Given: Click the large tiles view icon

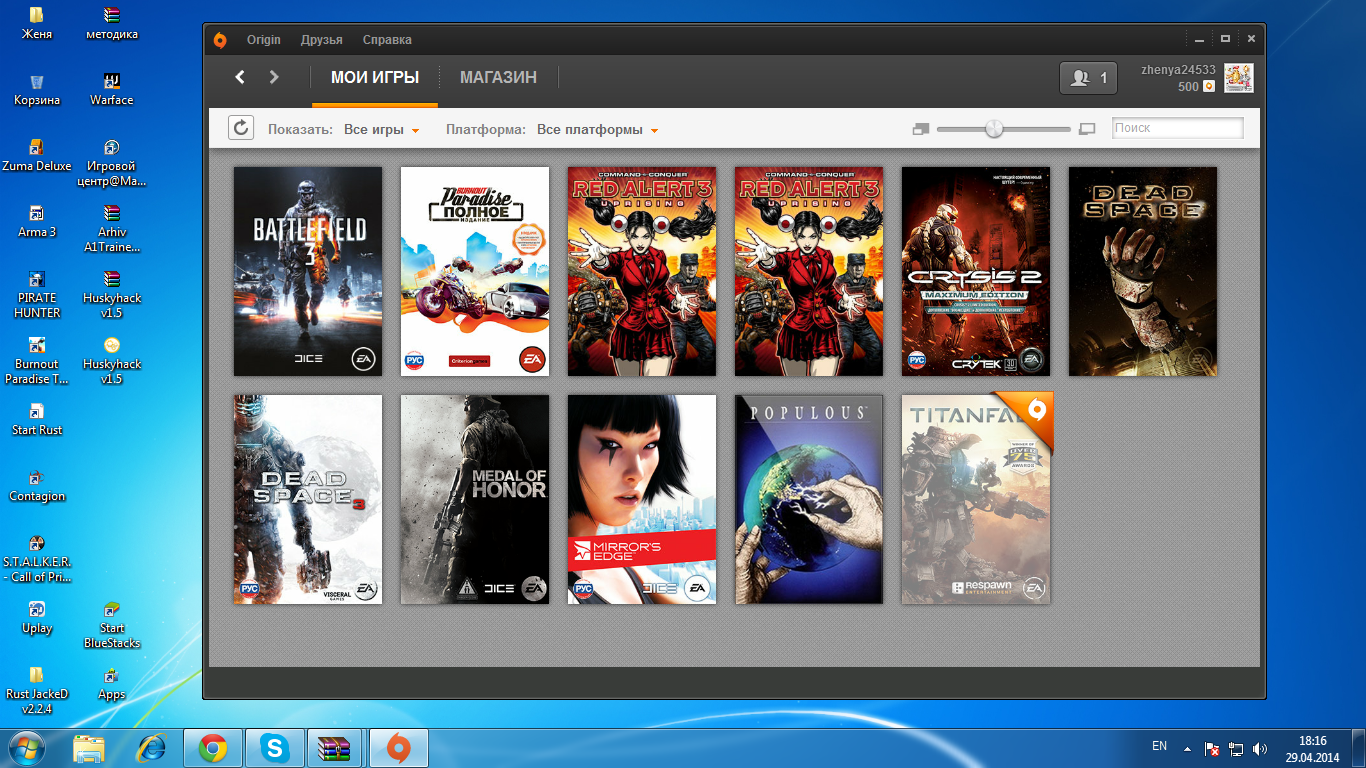Looking at the screenshot, I should pos(1087,129).
